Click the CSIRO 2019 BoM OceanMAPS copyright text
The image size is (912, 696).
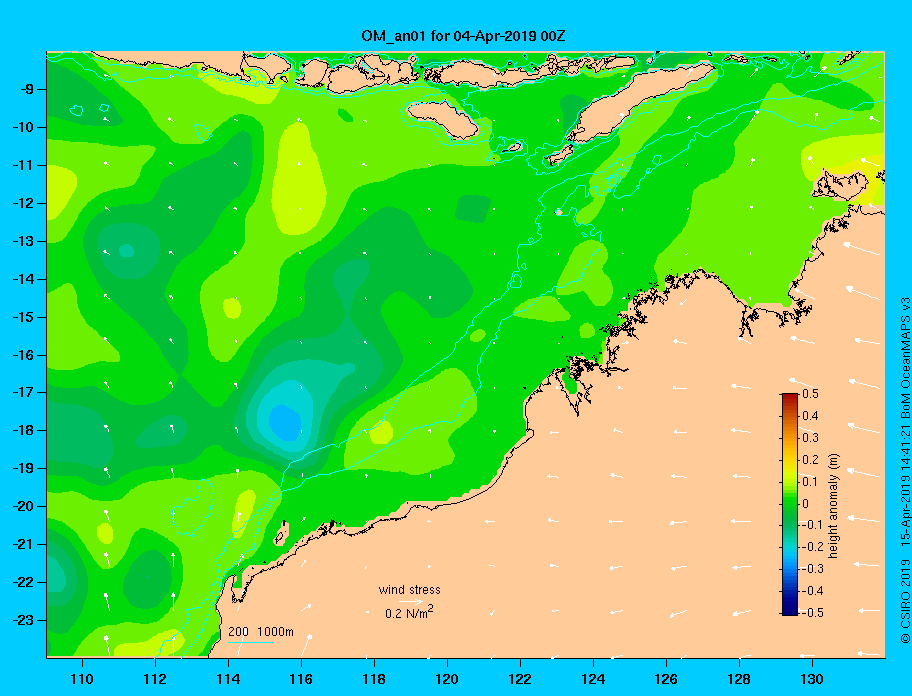[905, 470]
